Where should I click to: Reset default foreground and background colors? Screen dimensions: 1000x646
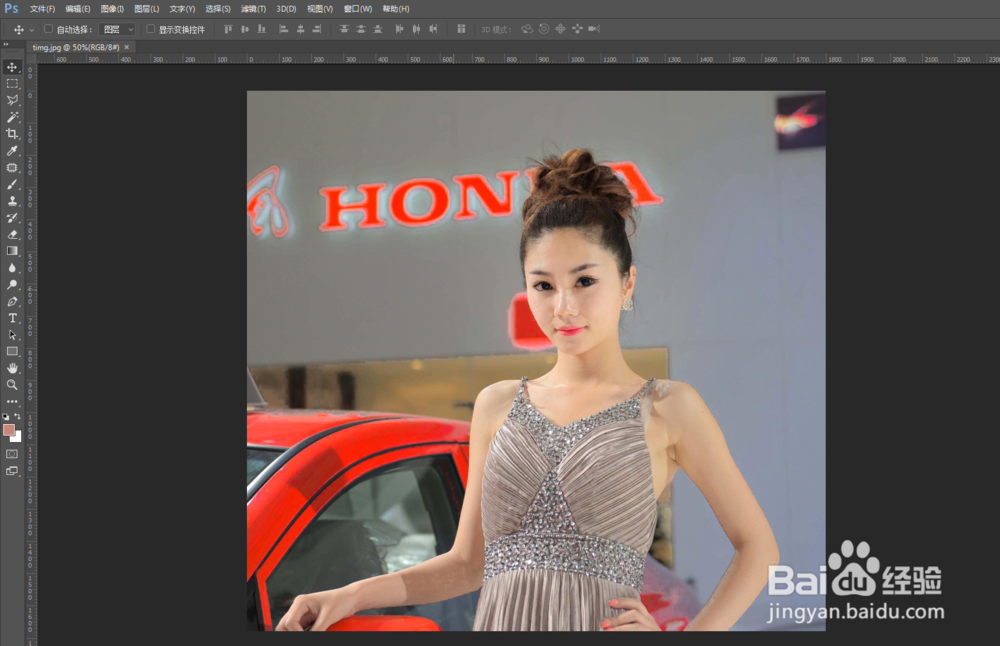[6, 416]
